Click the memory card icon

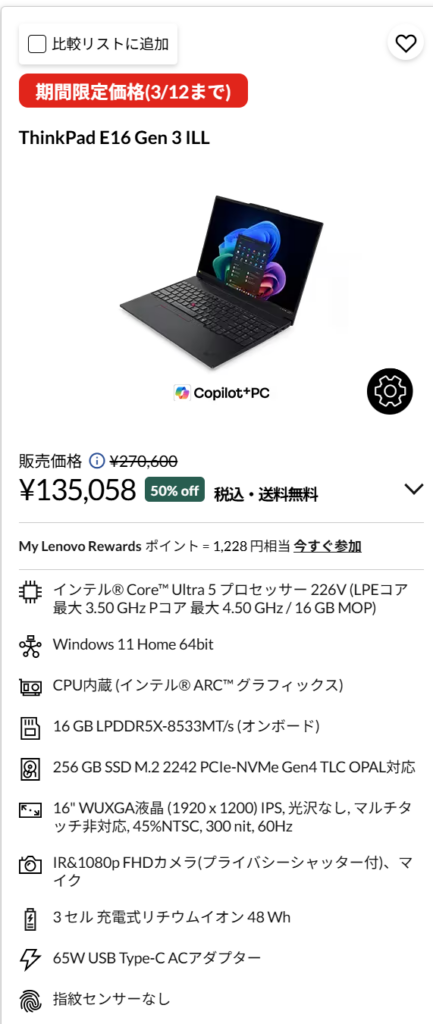coord(29,726)
